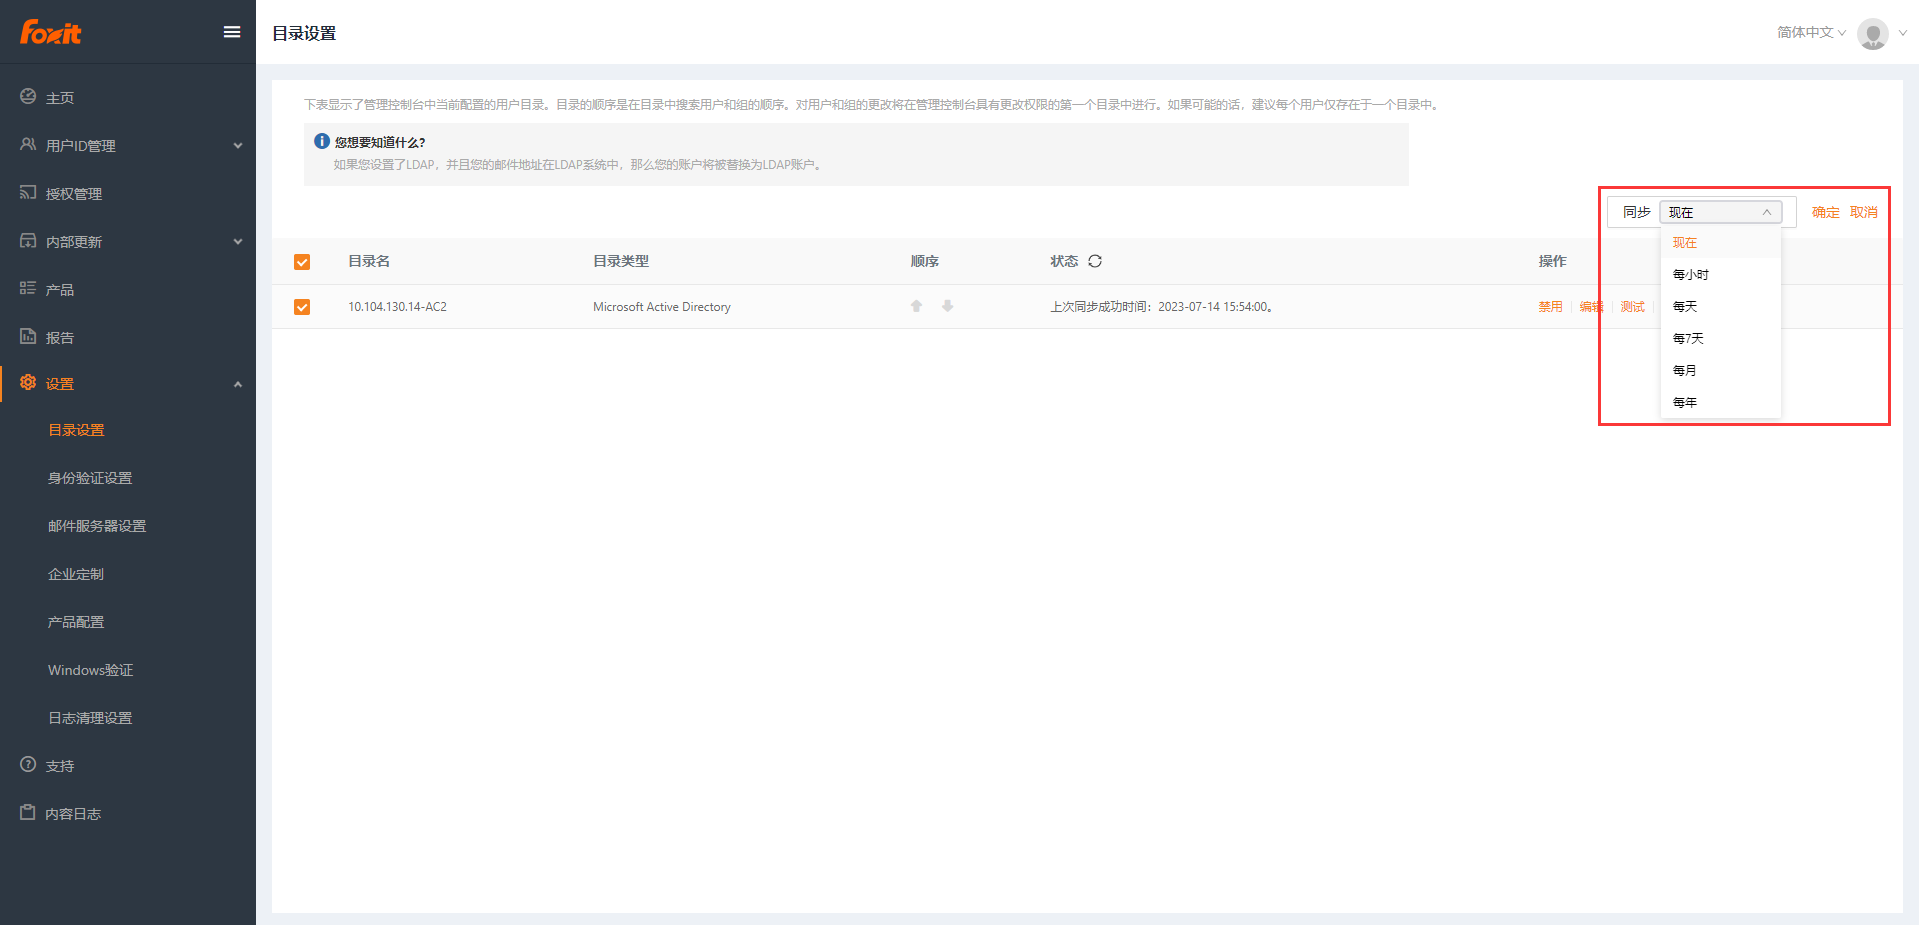Screen dimensions: 1920x925
Task: Click the 目录设置 page title
Action: pos(304,33)
